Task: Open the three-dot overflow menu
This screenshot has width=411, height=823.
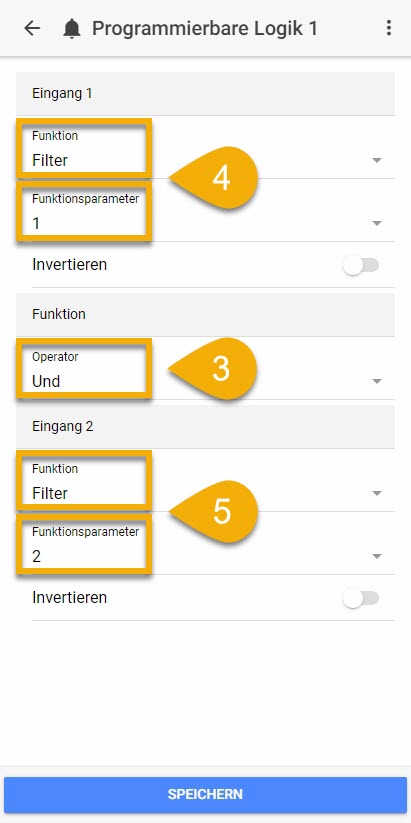Action: point(388,28)
